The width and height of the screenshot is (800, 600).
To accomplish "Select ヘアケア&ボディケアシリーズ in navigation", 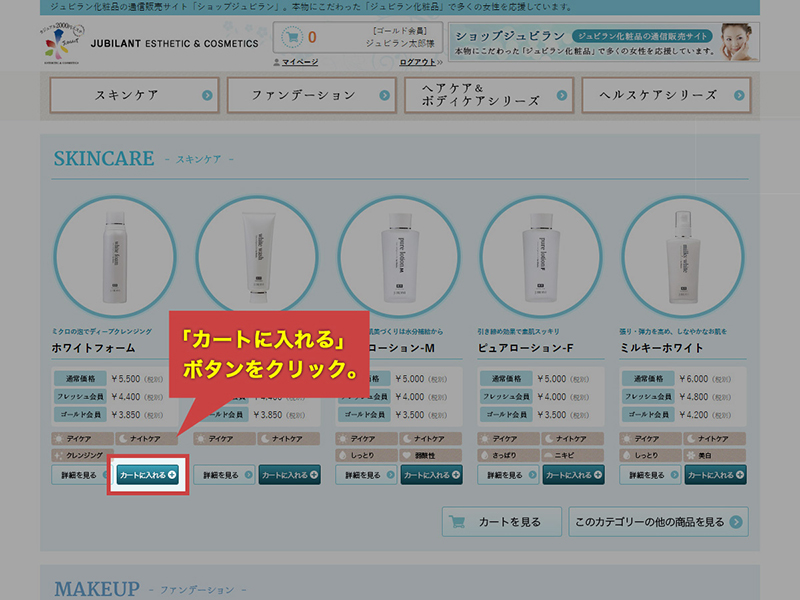I will click(x=489, y=95).
